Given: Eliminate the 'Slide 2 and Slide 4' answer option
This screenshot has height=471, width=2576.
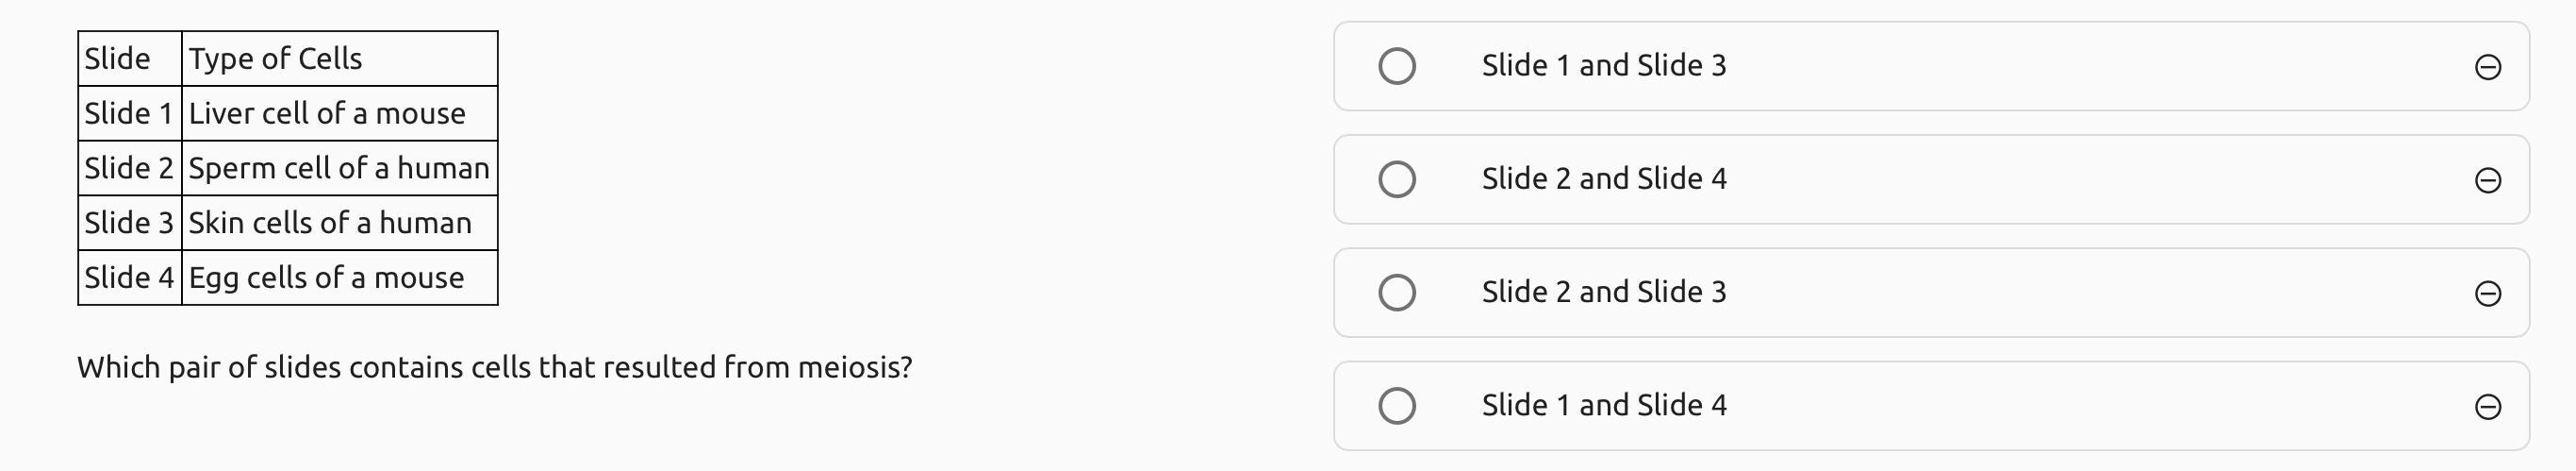Looking at the screenshot, I should pos(2487,180).
